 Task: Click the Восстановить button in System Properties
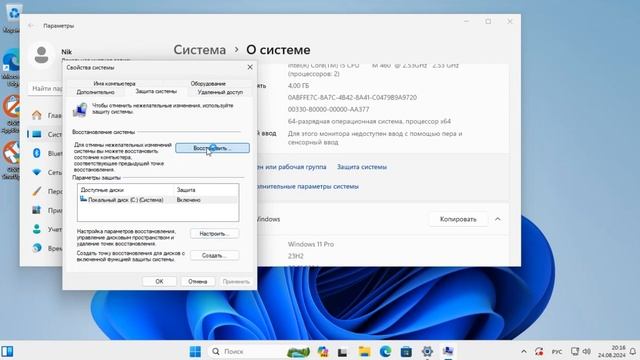pos(212,148)
